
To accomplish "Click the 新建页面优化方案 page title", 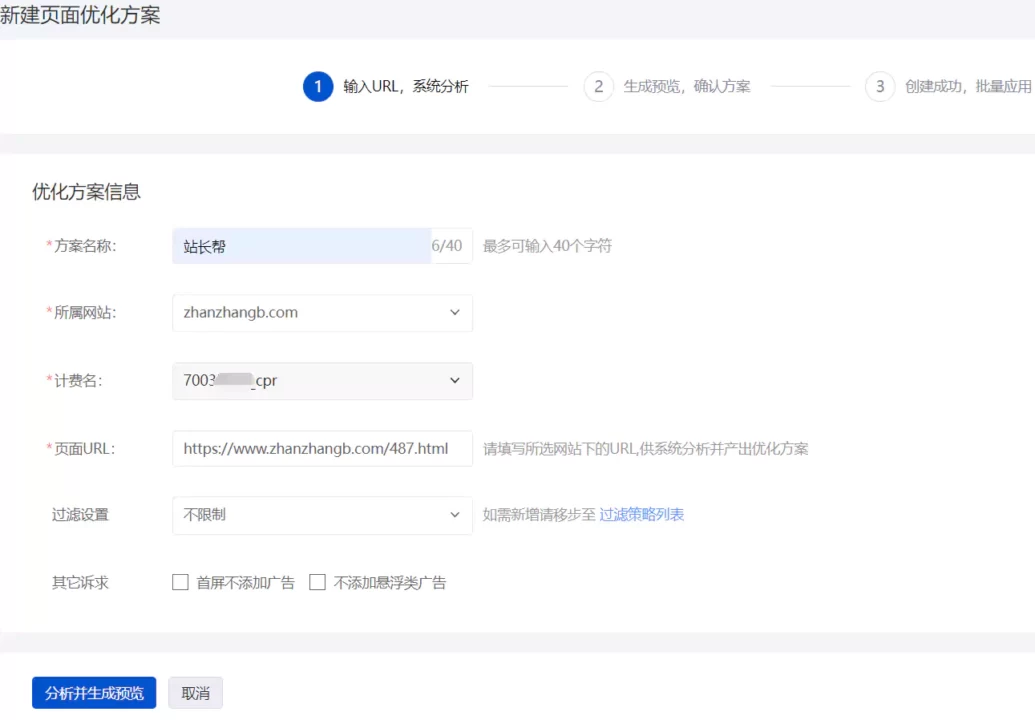I will pos(80,15).
